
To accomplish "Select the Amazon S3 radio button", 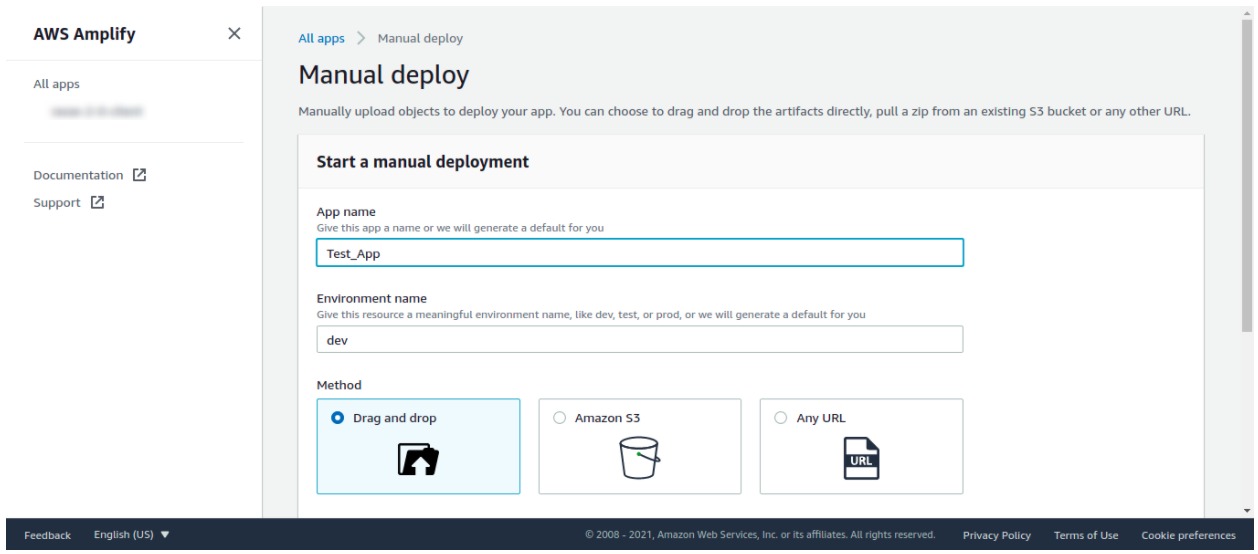I will [559, 418].
